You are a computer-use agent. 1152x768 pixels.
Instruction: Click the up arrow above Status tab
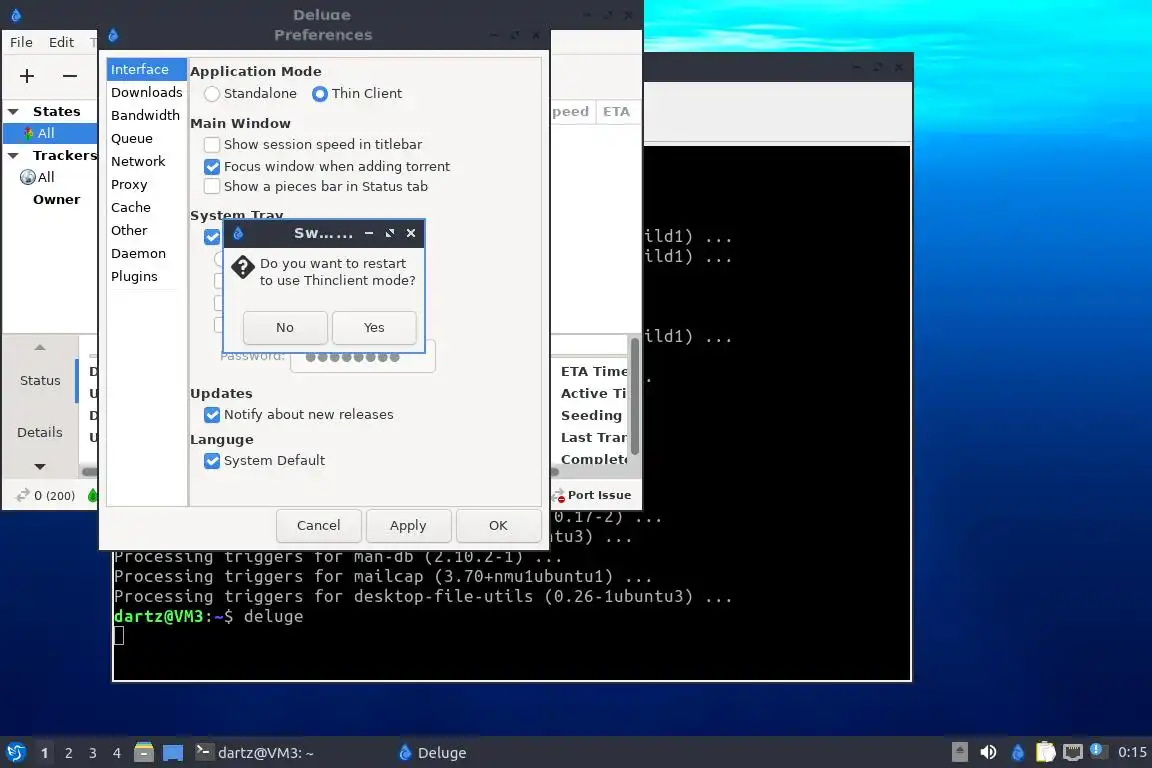(40, 347)
